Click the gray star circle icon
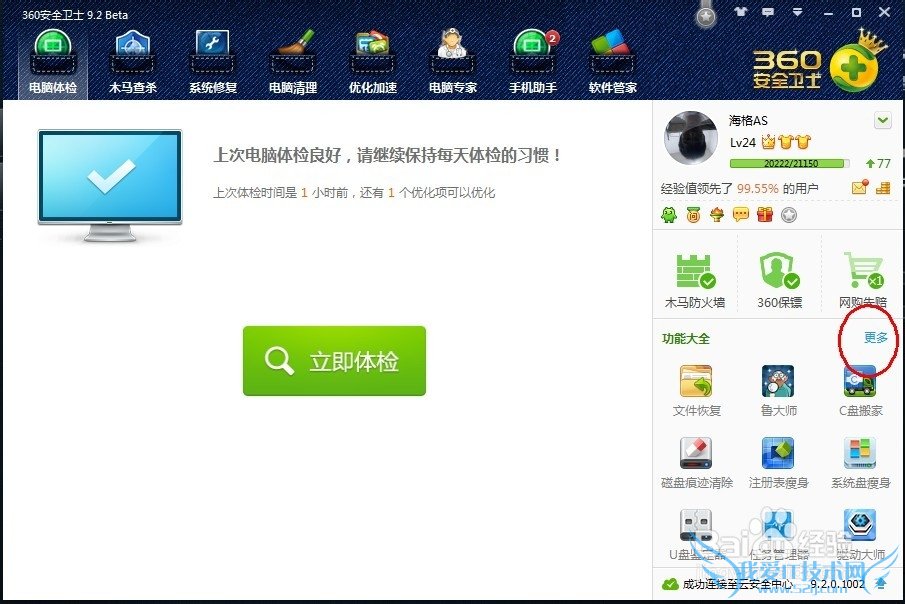 click(x=789, y=215)
